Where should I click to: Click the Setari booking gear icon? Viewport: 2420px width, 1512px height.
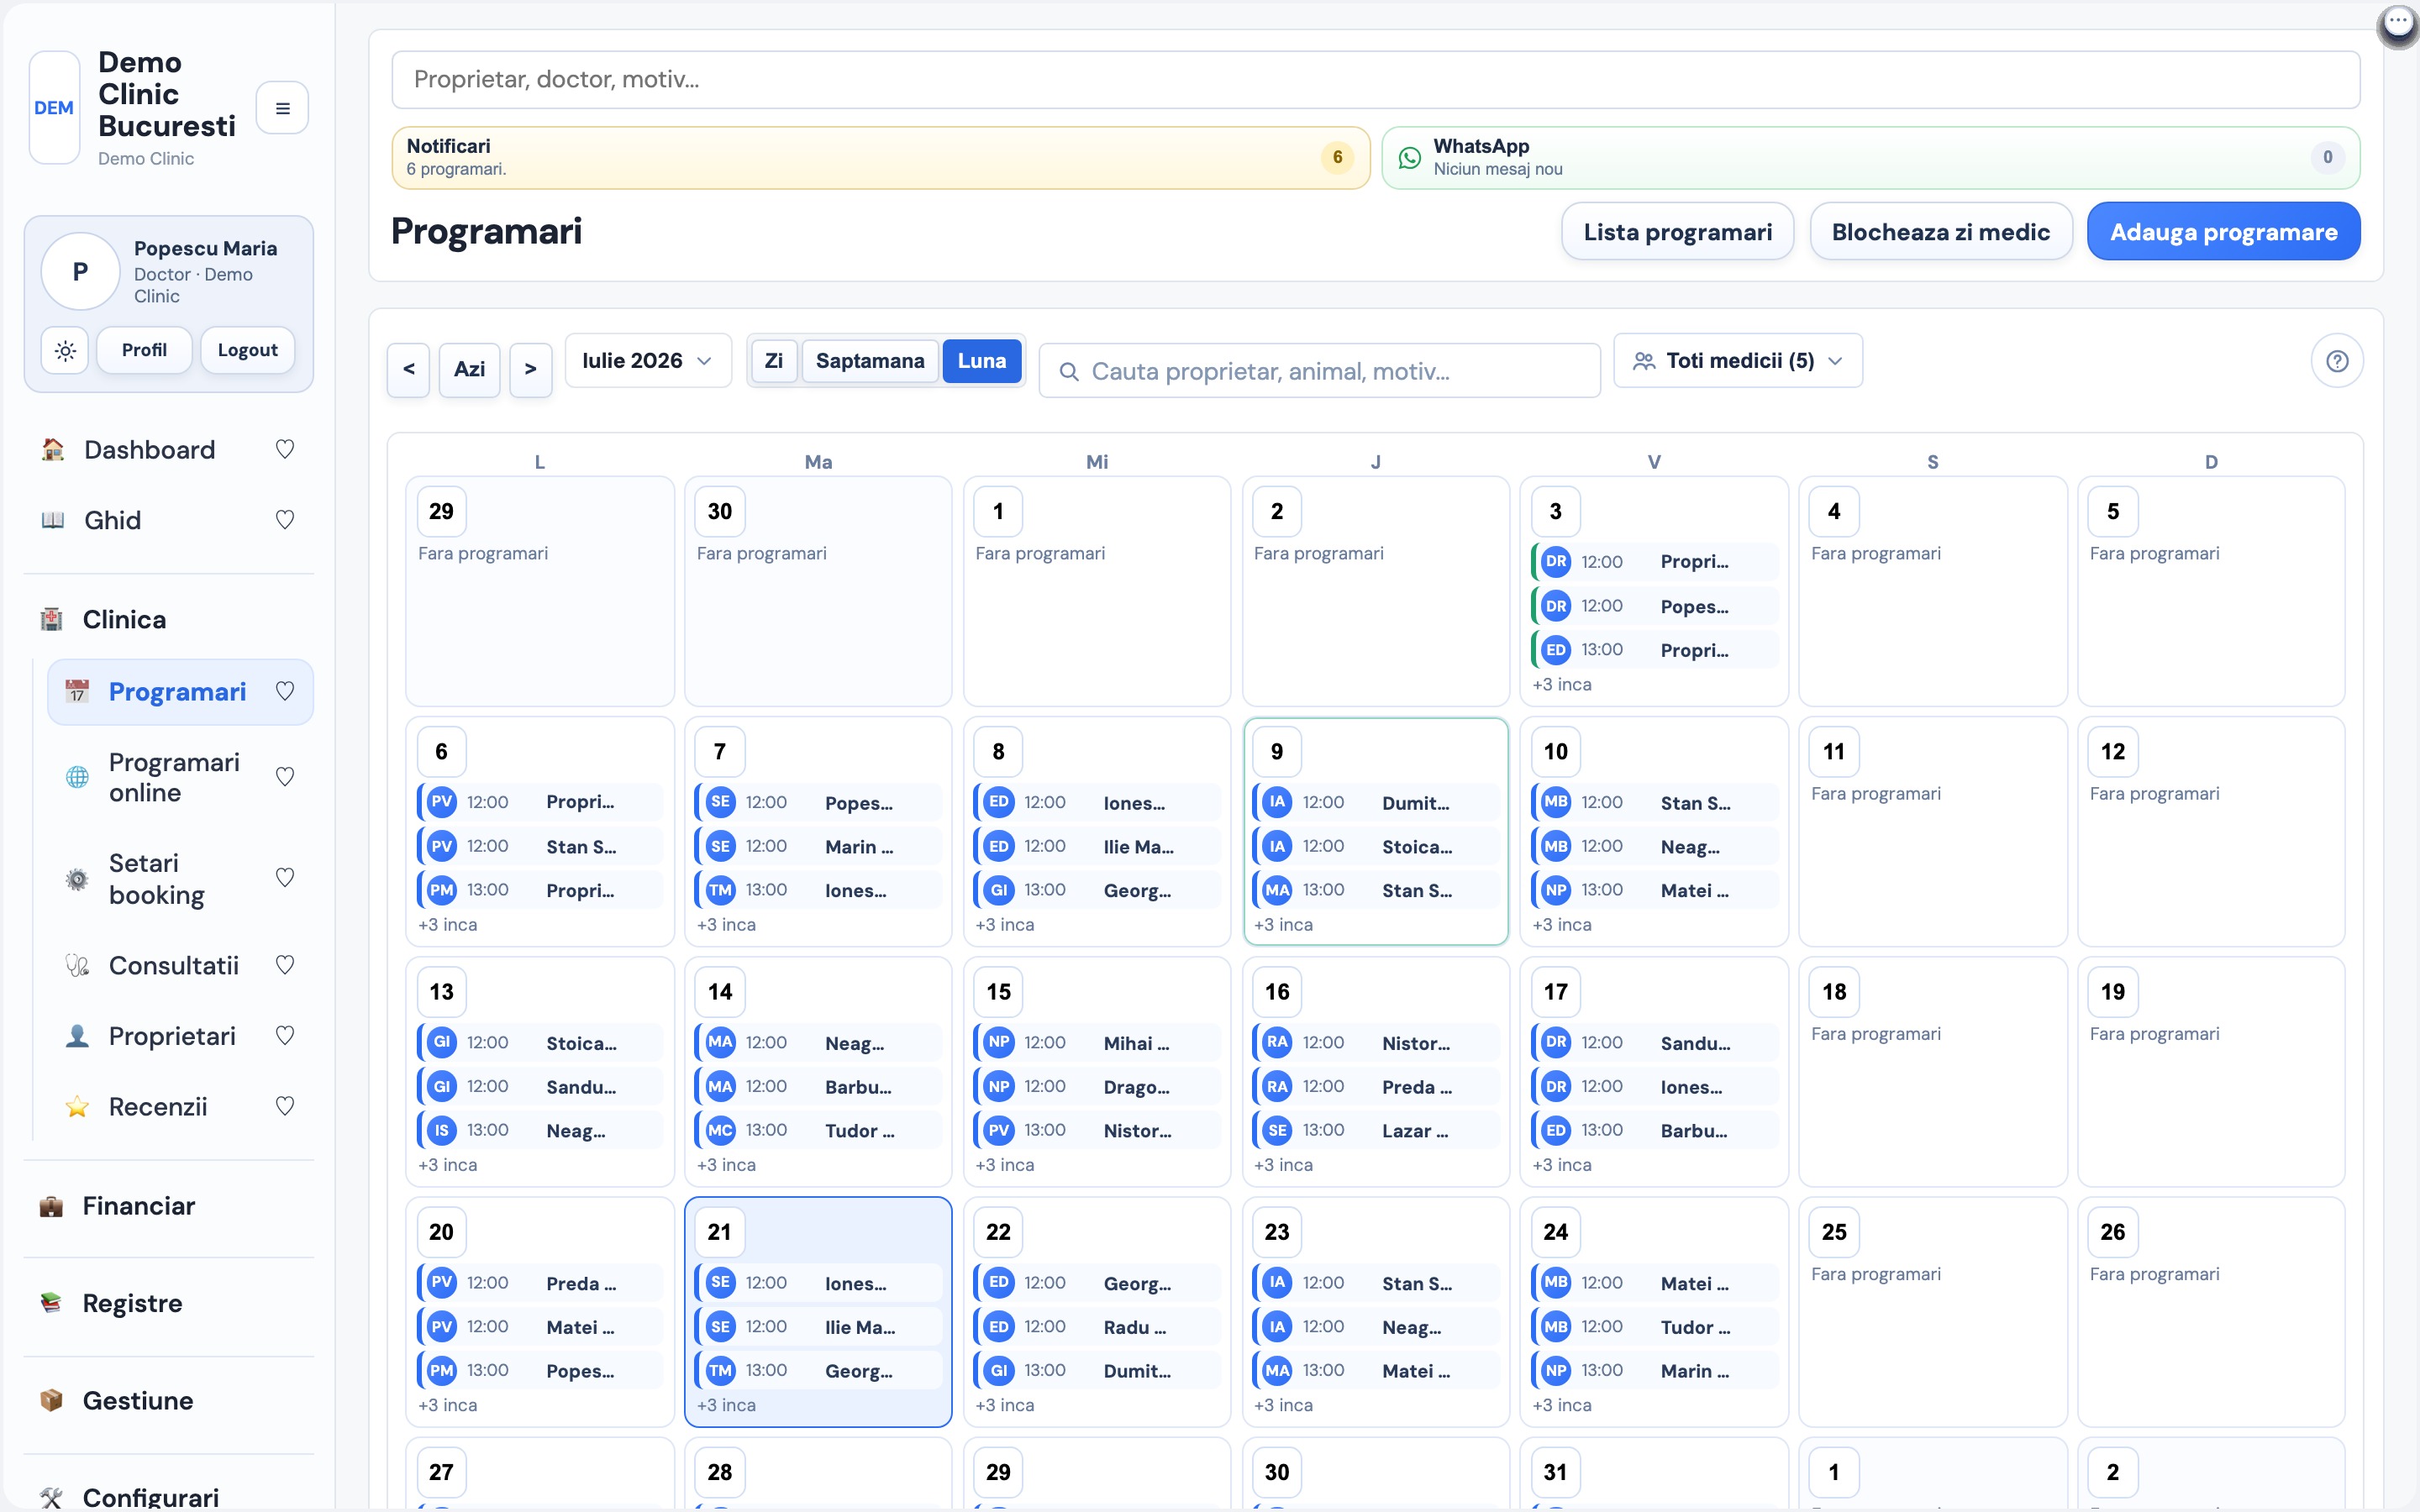[x=77, y=879]
